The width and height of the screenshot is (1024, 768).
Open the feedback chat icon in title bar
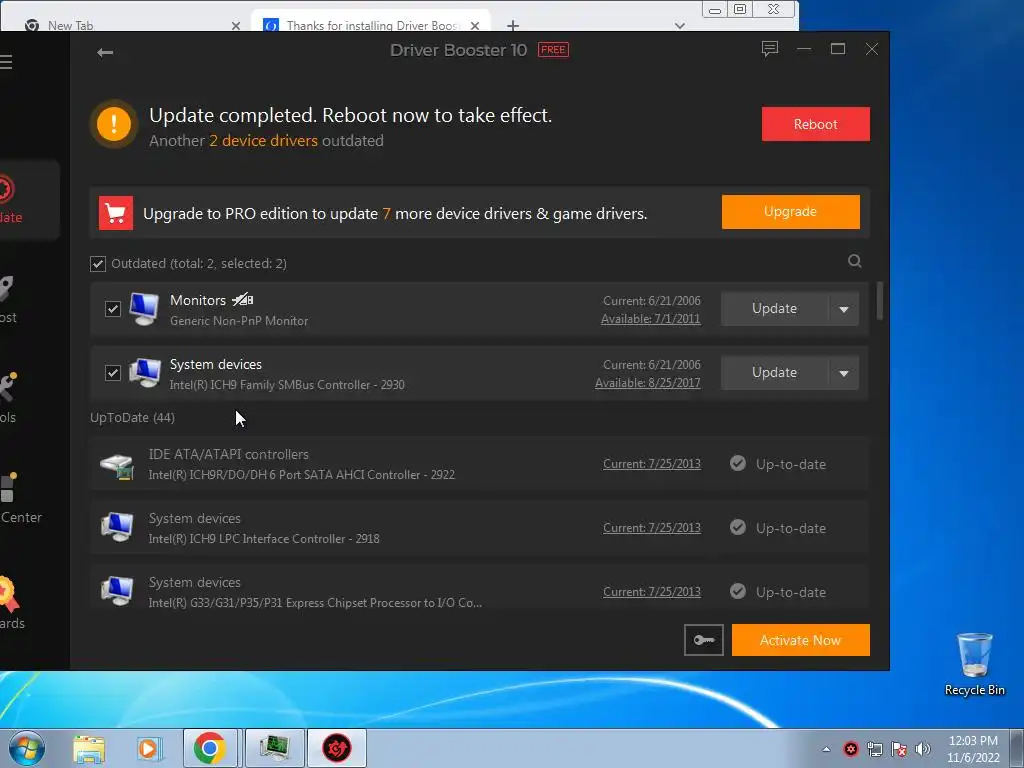pyautogui.click(x=770, y=49)
